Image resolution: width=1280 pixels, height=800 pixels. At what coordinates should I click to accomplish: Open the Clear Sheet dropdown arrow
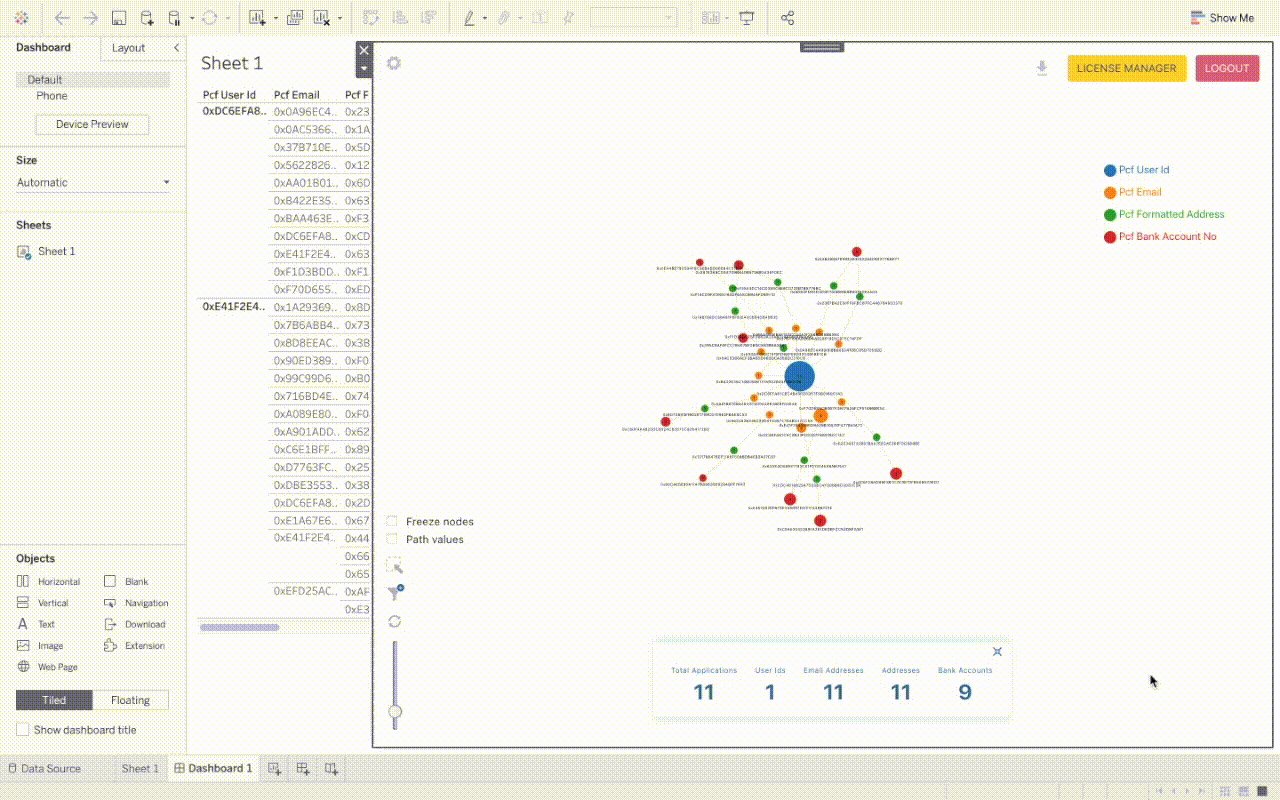(340, 18)
